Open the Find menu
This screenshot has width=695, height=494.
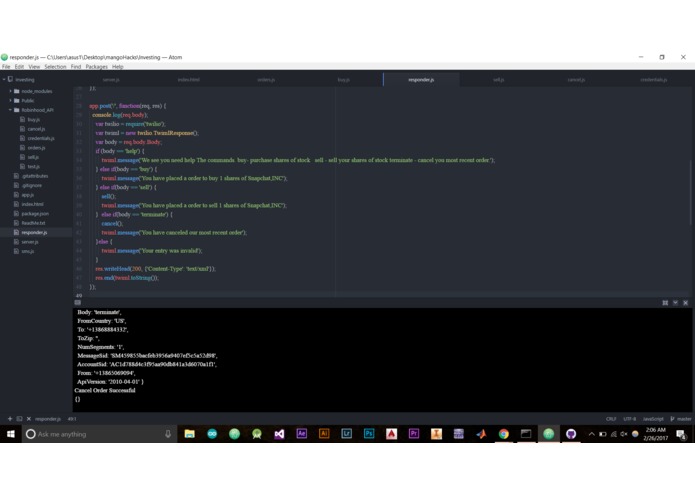click(x=76, y=67)
